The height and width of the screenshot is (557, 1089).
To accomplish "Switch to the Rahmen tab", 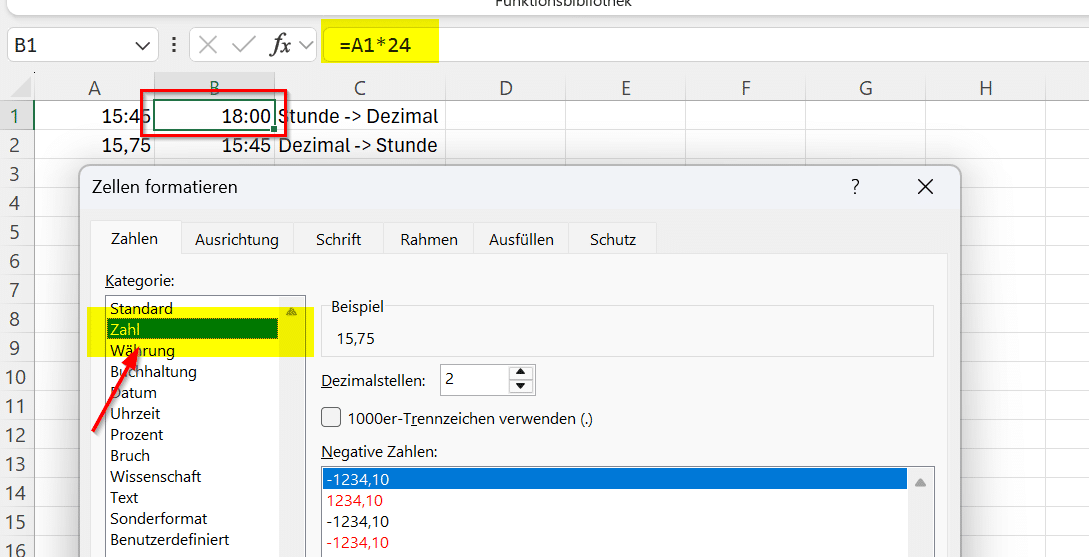I will tap(429, 240).
